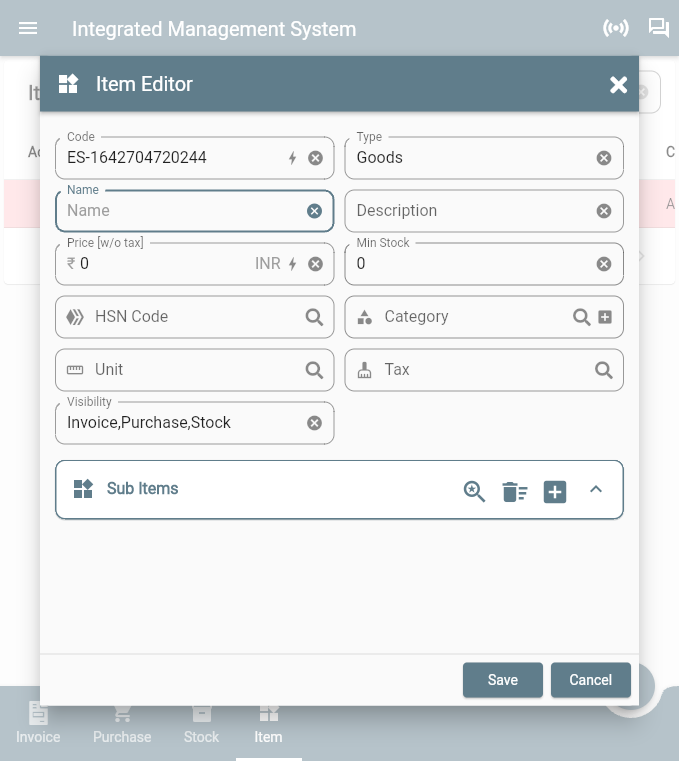Screen dimensions: 679x761
Task: Clear the Visibility field
Action: tap(315, 423)
